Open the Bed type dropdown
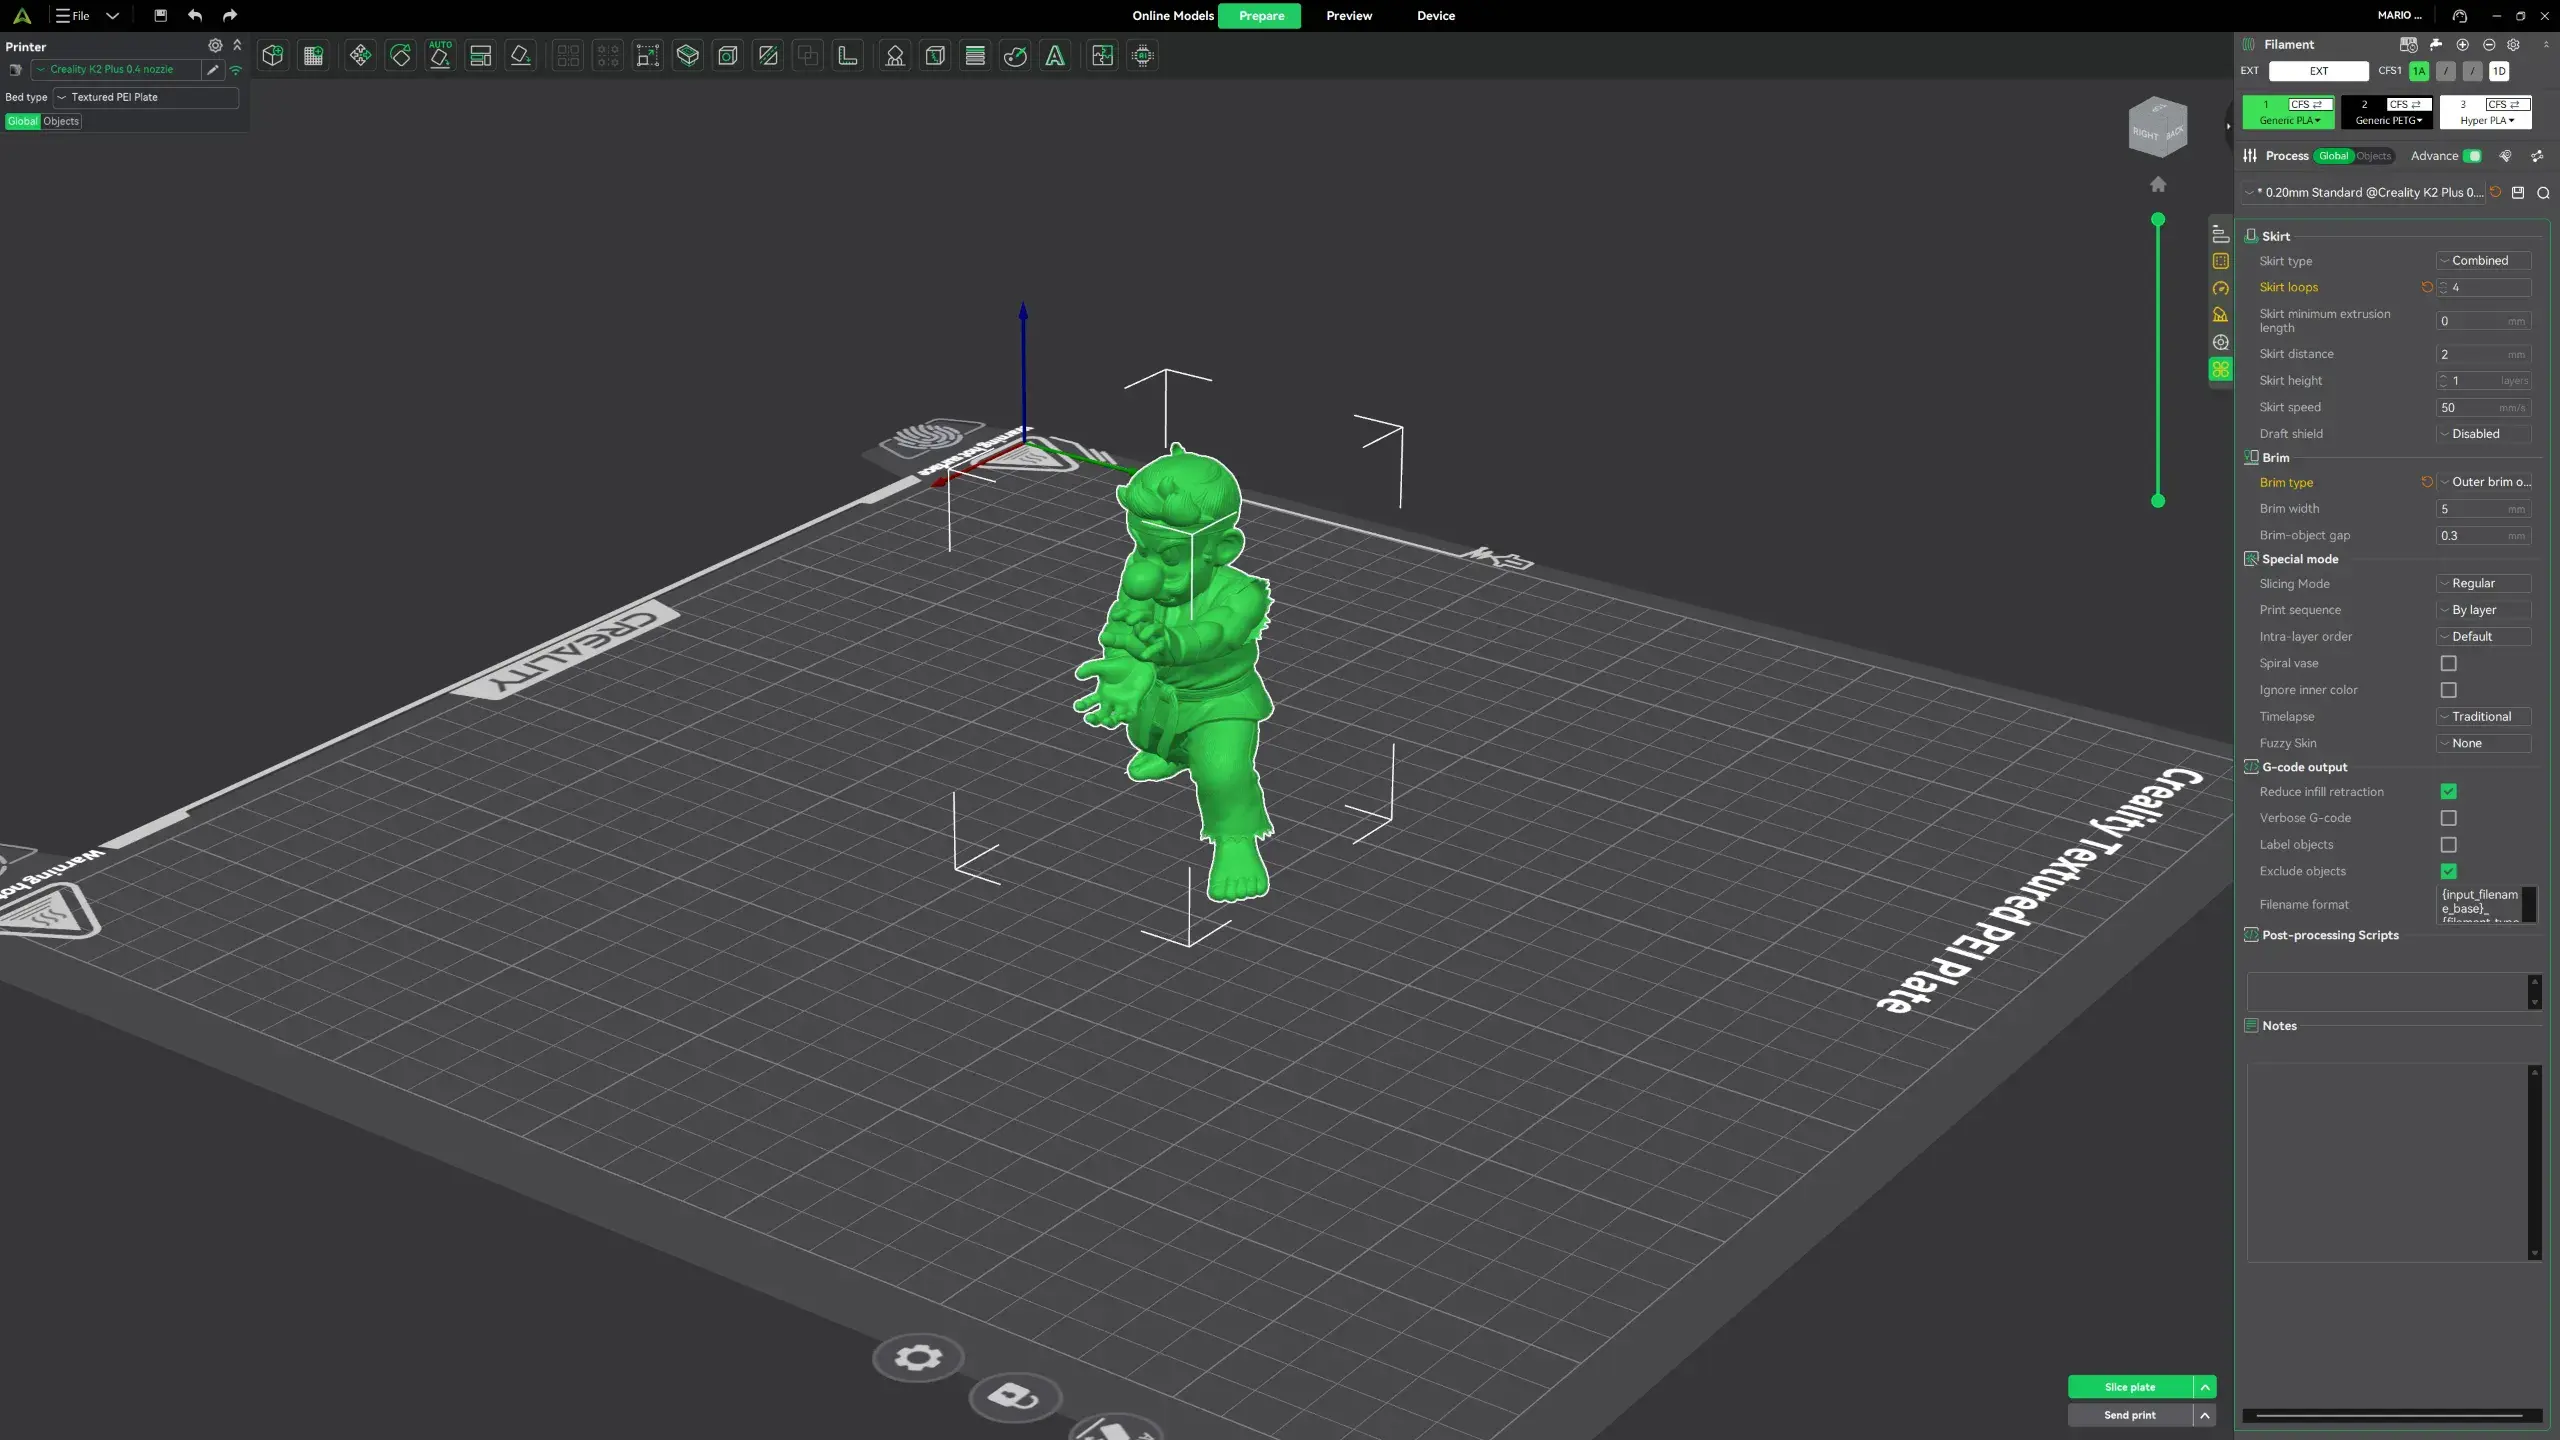 click(146, 97)
